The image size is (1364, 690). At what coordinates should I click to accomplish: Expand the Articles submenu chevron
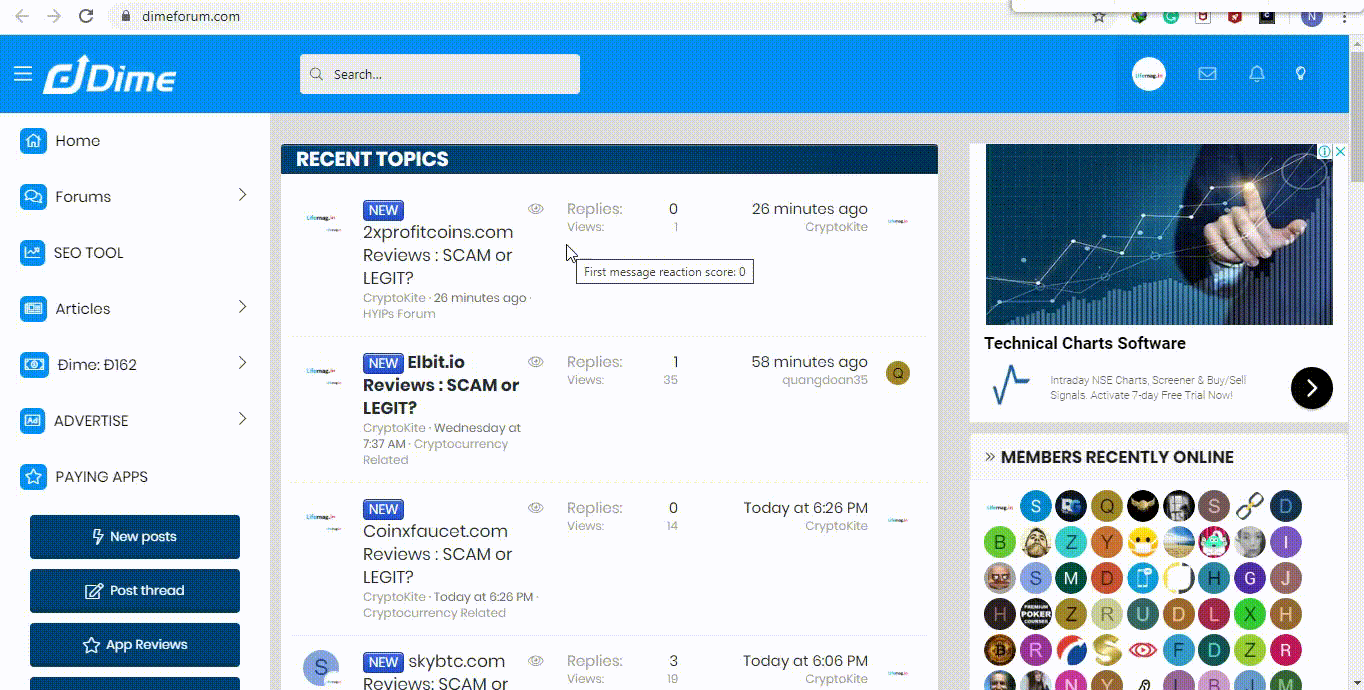242,307
